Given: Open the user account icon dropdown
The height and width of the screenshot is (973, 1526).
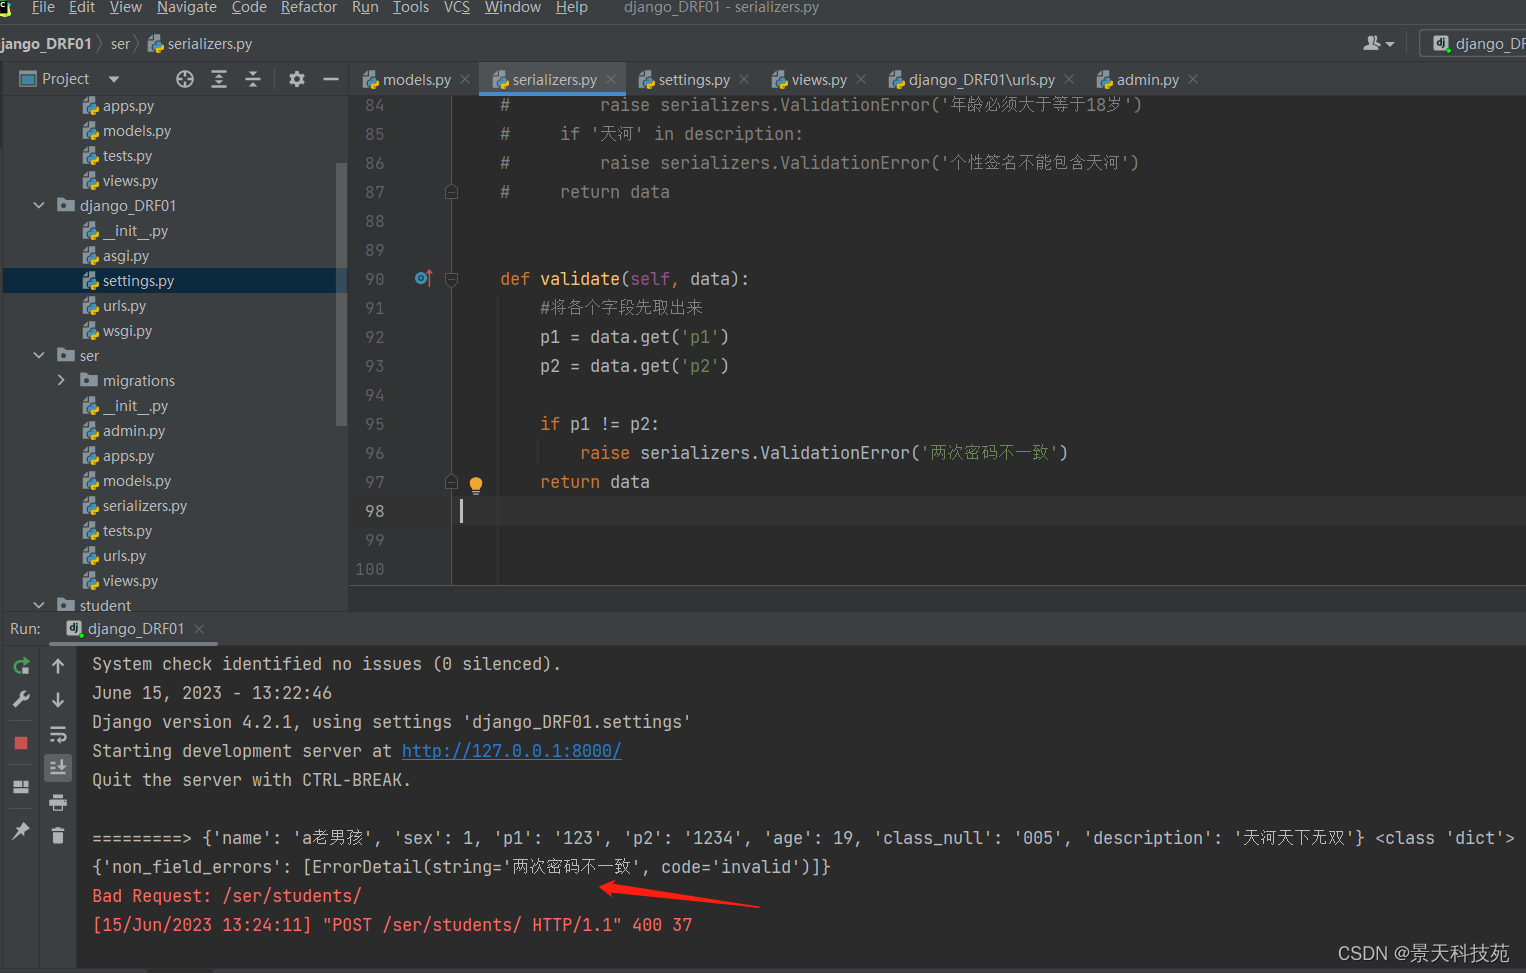Looking at the screenshot, I should point(1378,43).
